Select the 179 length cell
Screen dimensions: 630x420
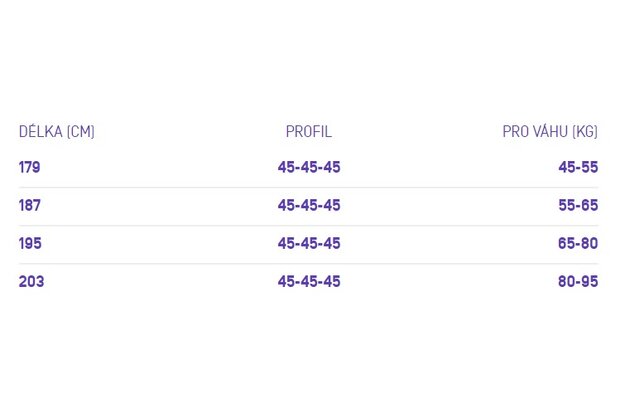tap(29, 167)
